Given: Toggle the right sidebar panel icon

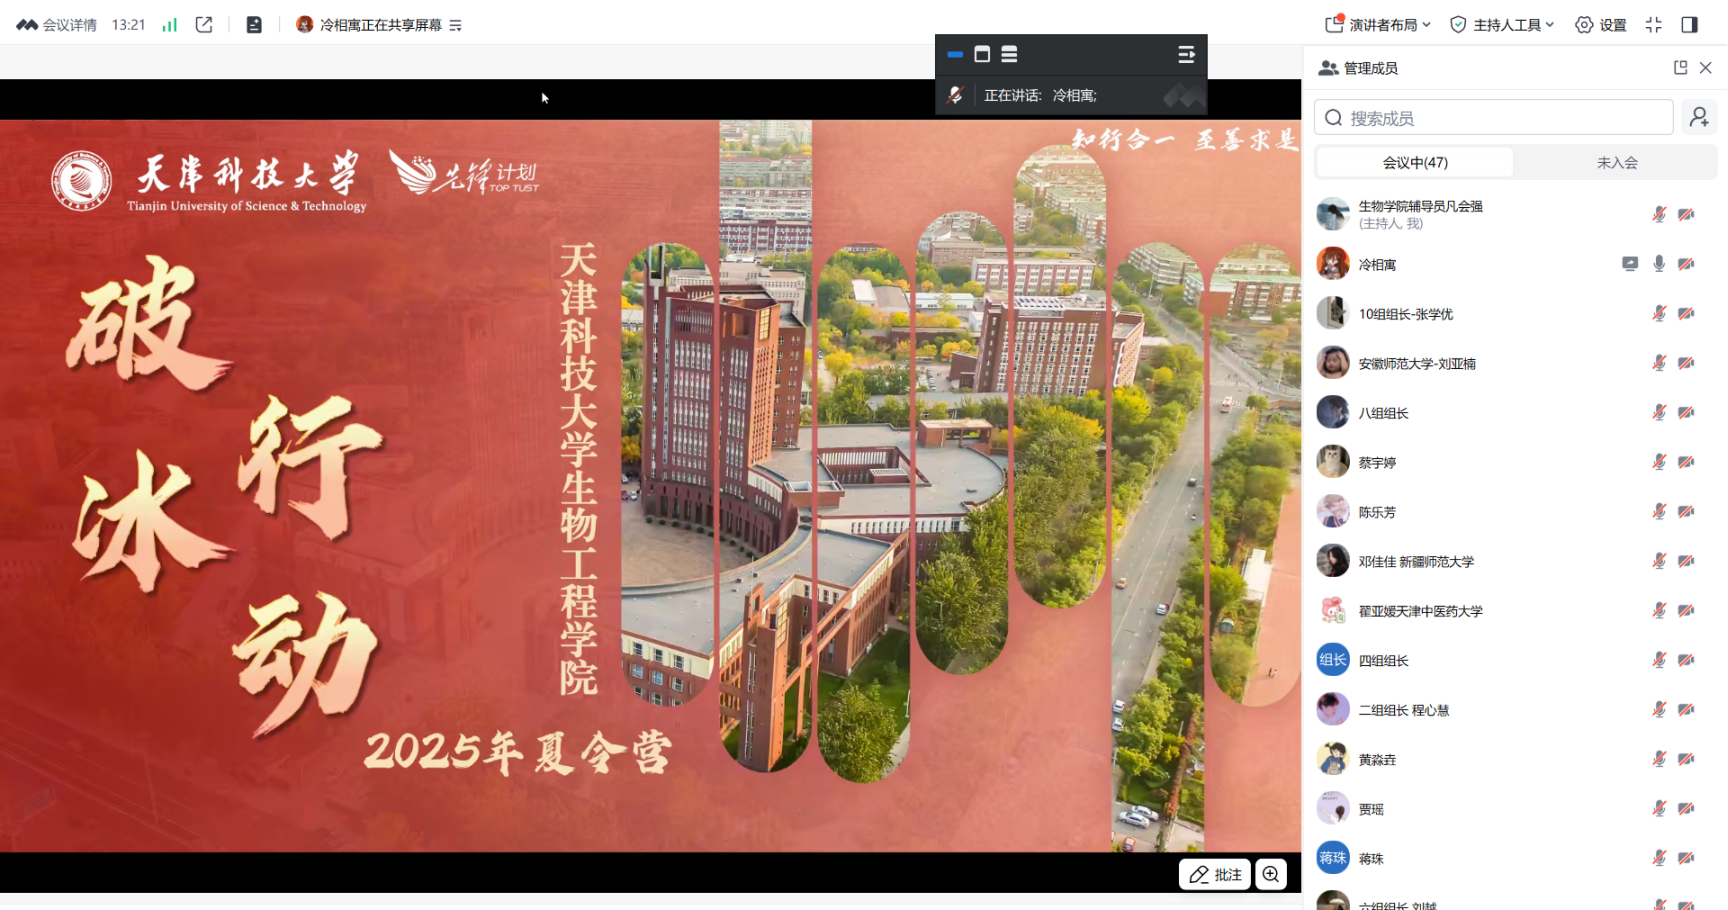Looking at the screenshot, I should [x=1690, y=25].
